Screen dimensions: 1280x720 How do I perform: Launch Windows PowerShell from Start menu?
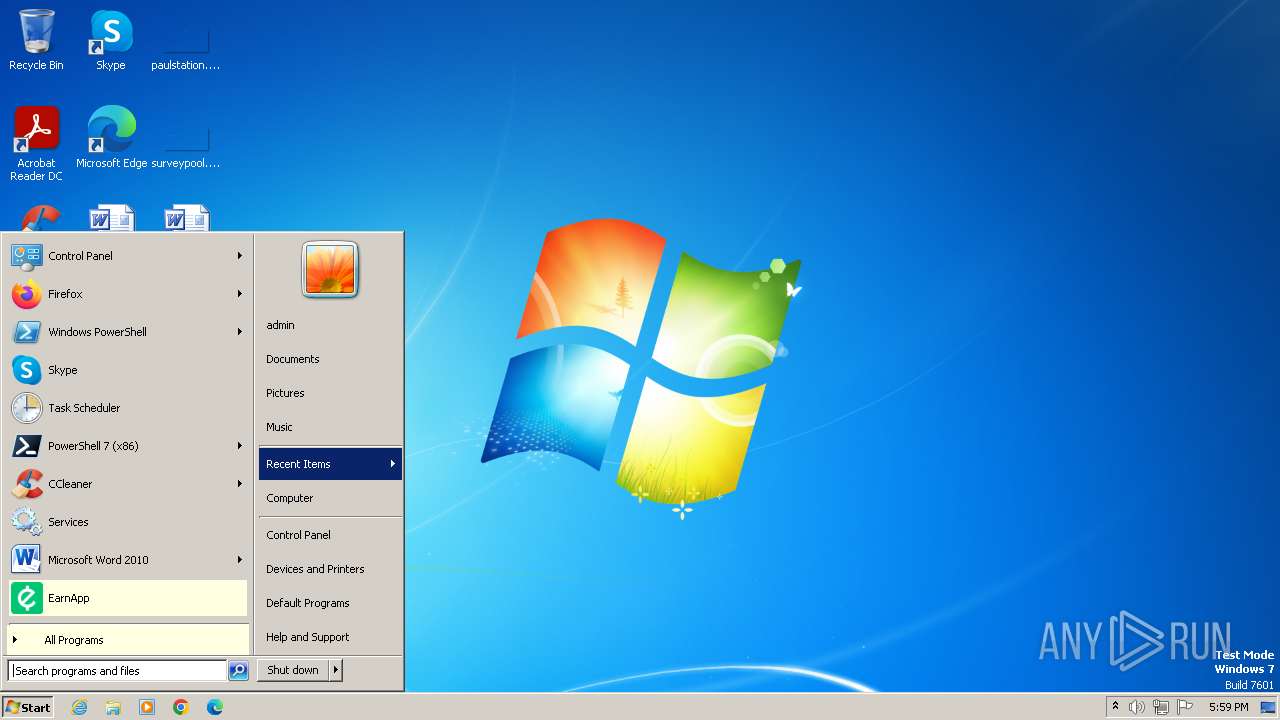coord(127,332)
